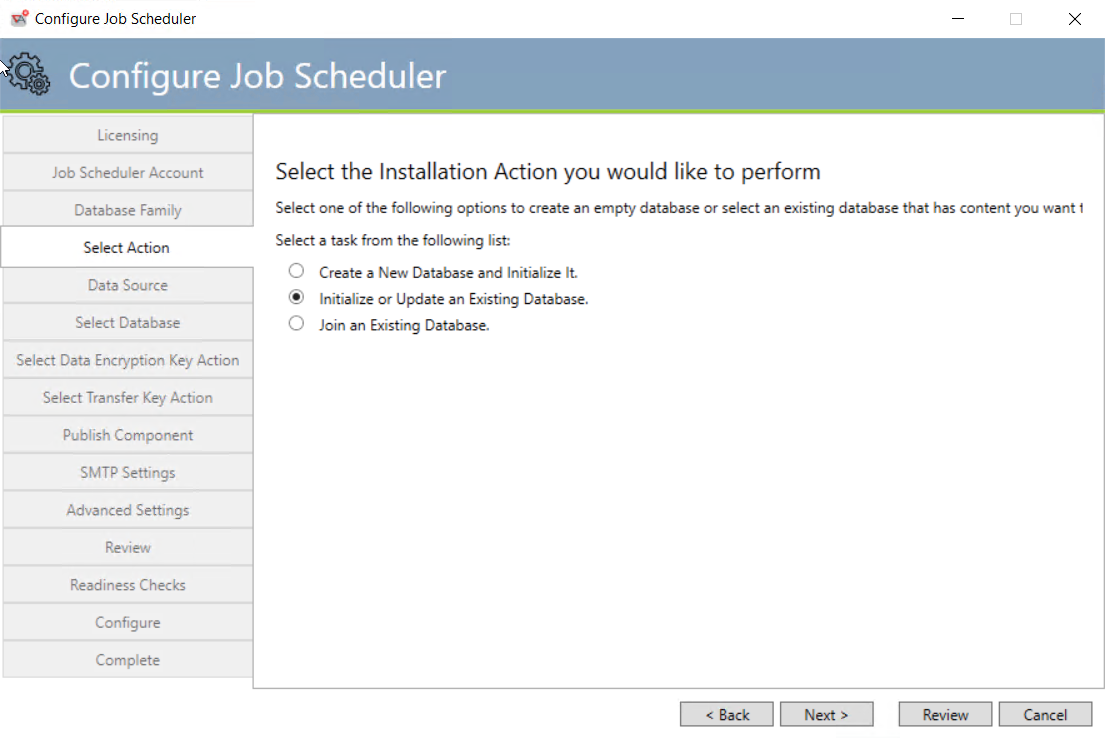Open the Publish Component step
Image resolution: width=1105 pixels, height=739 pixels.
pos(127,434)
